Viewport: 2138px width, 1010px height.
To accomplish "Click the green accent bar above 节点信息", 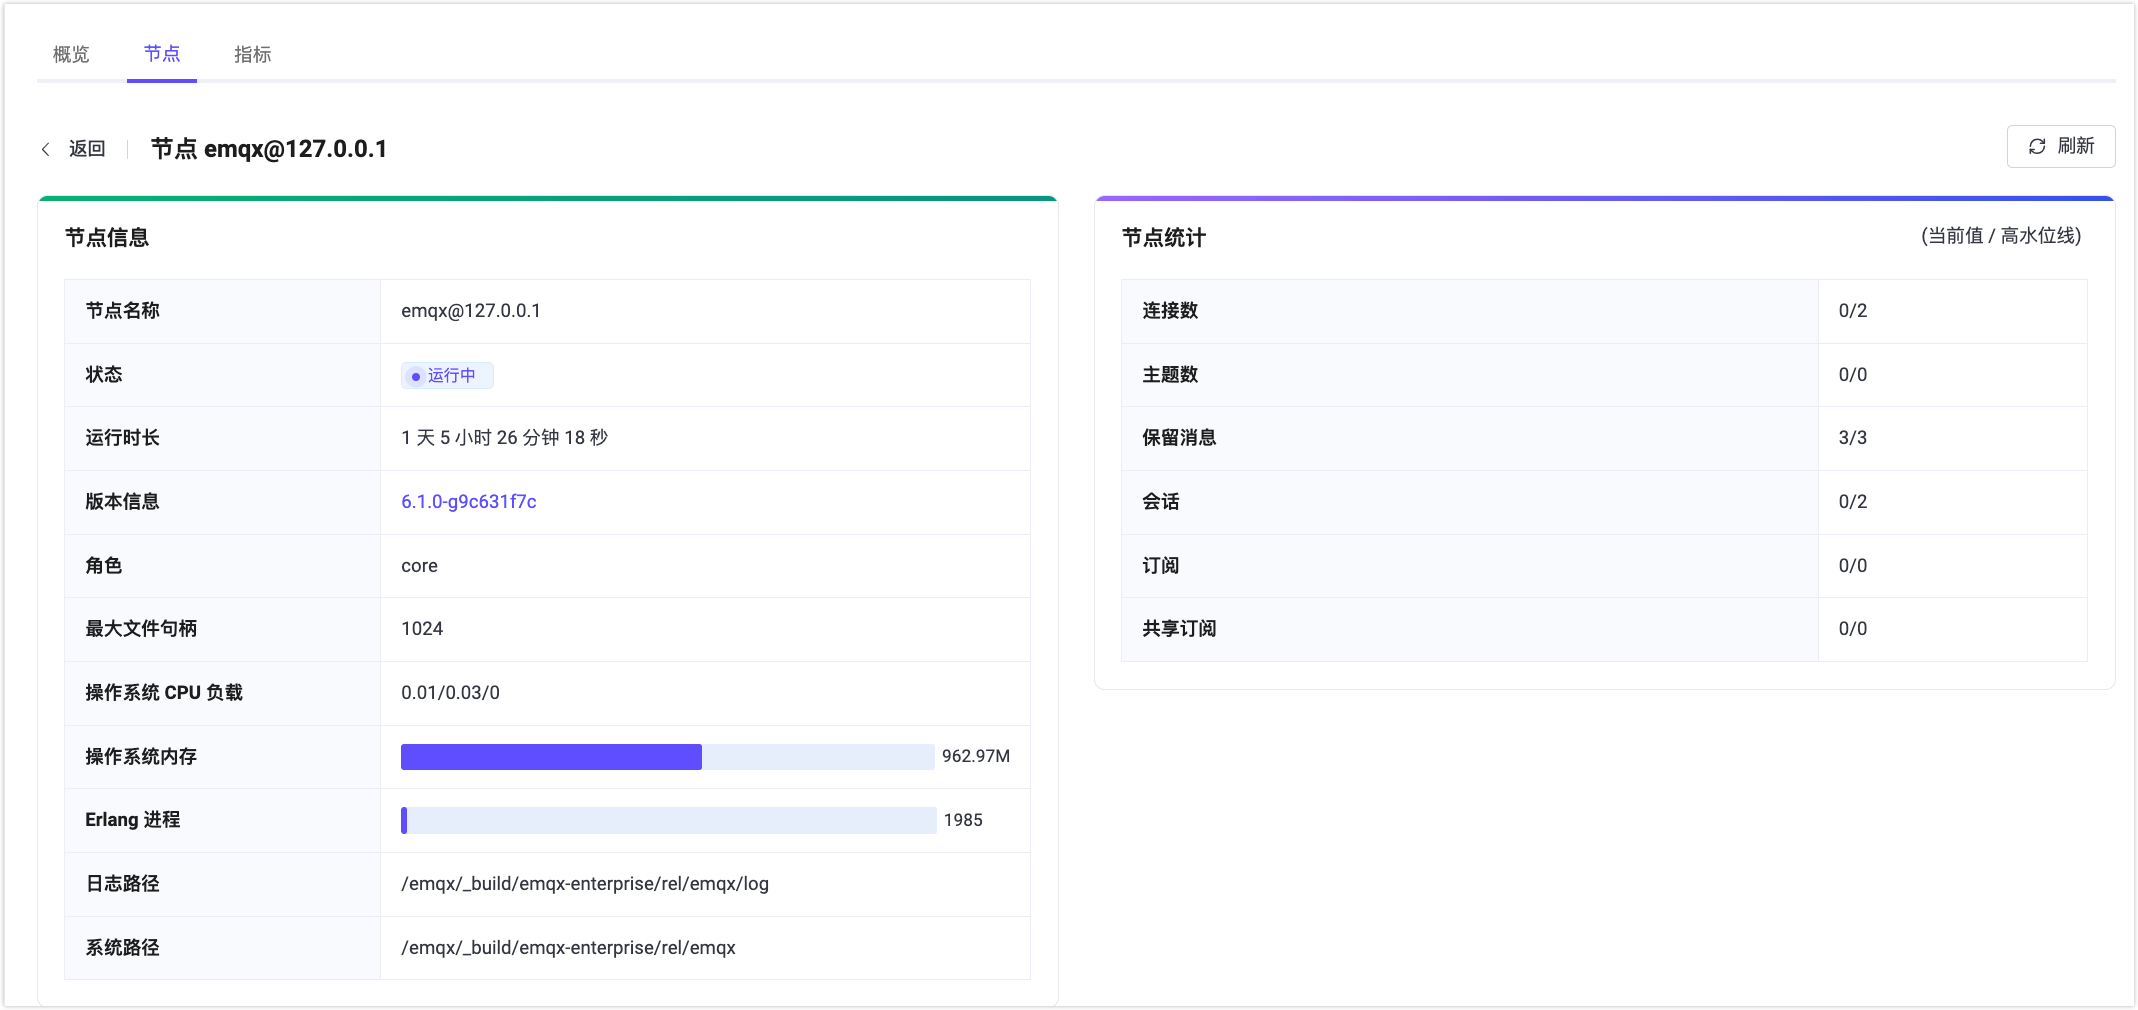I will coord(546,197).
